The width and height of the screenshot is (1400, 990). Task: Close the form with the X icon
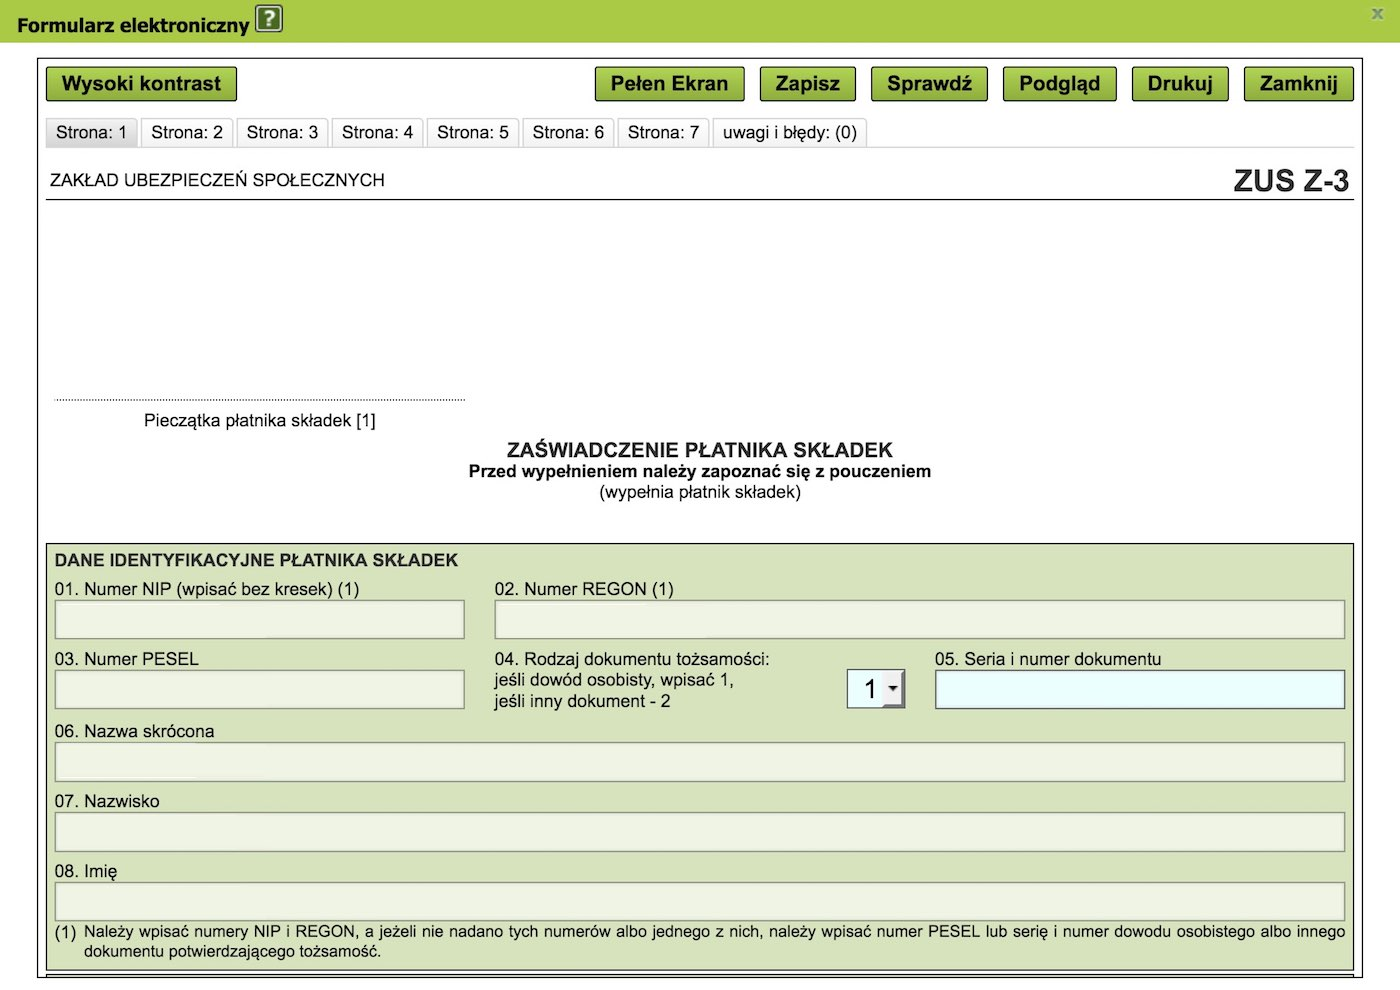point(1377,14)
